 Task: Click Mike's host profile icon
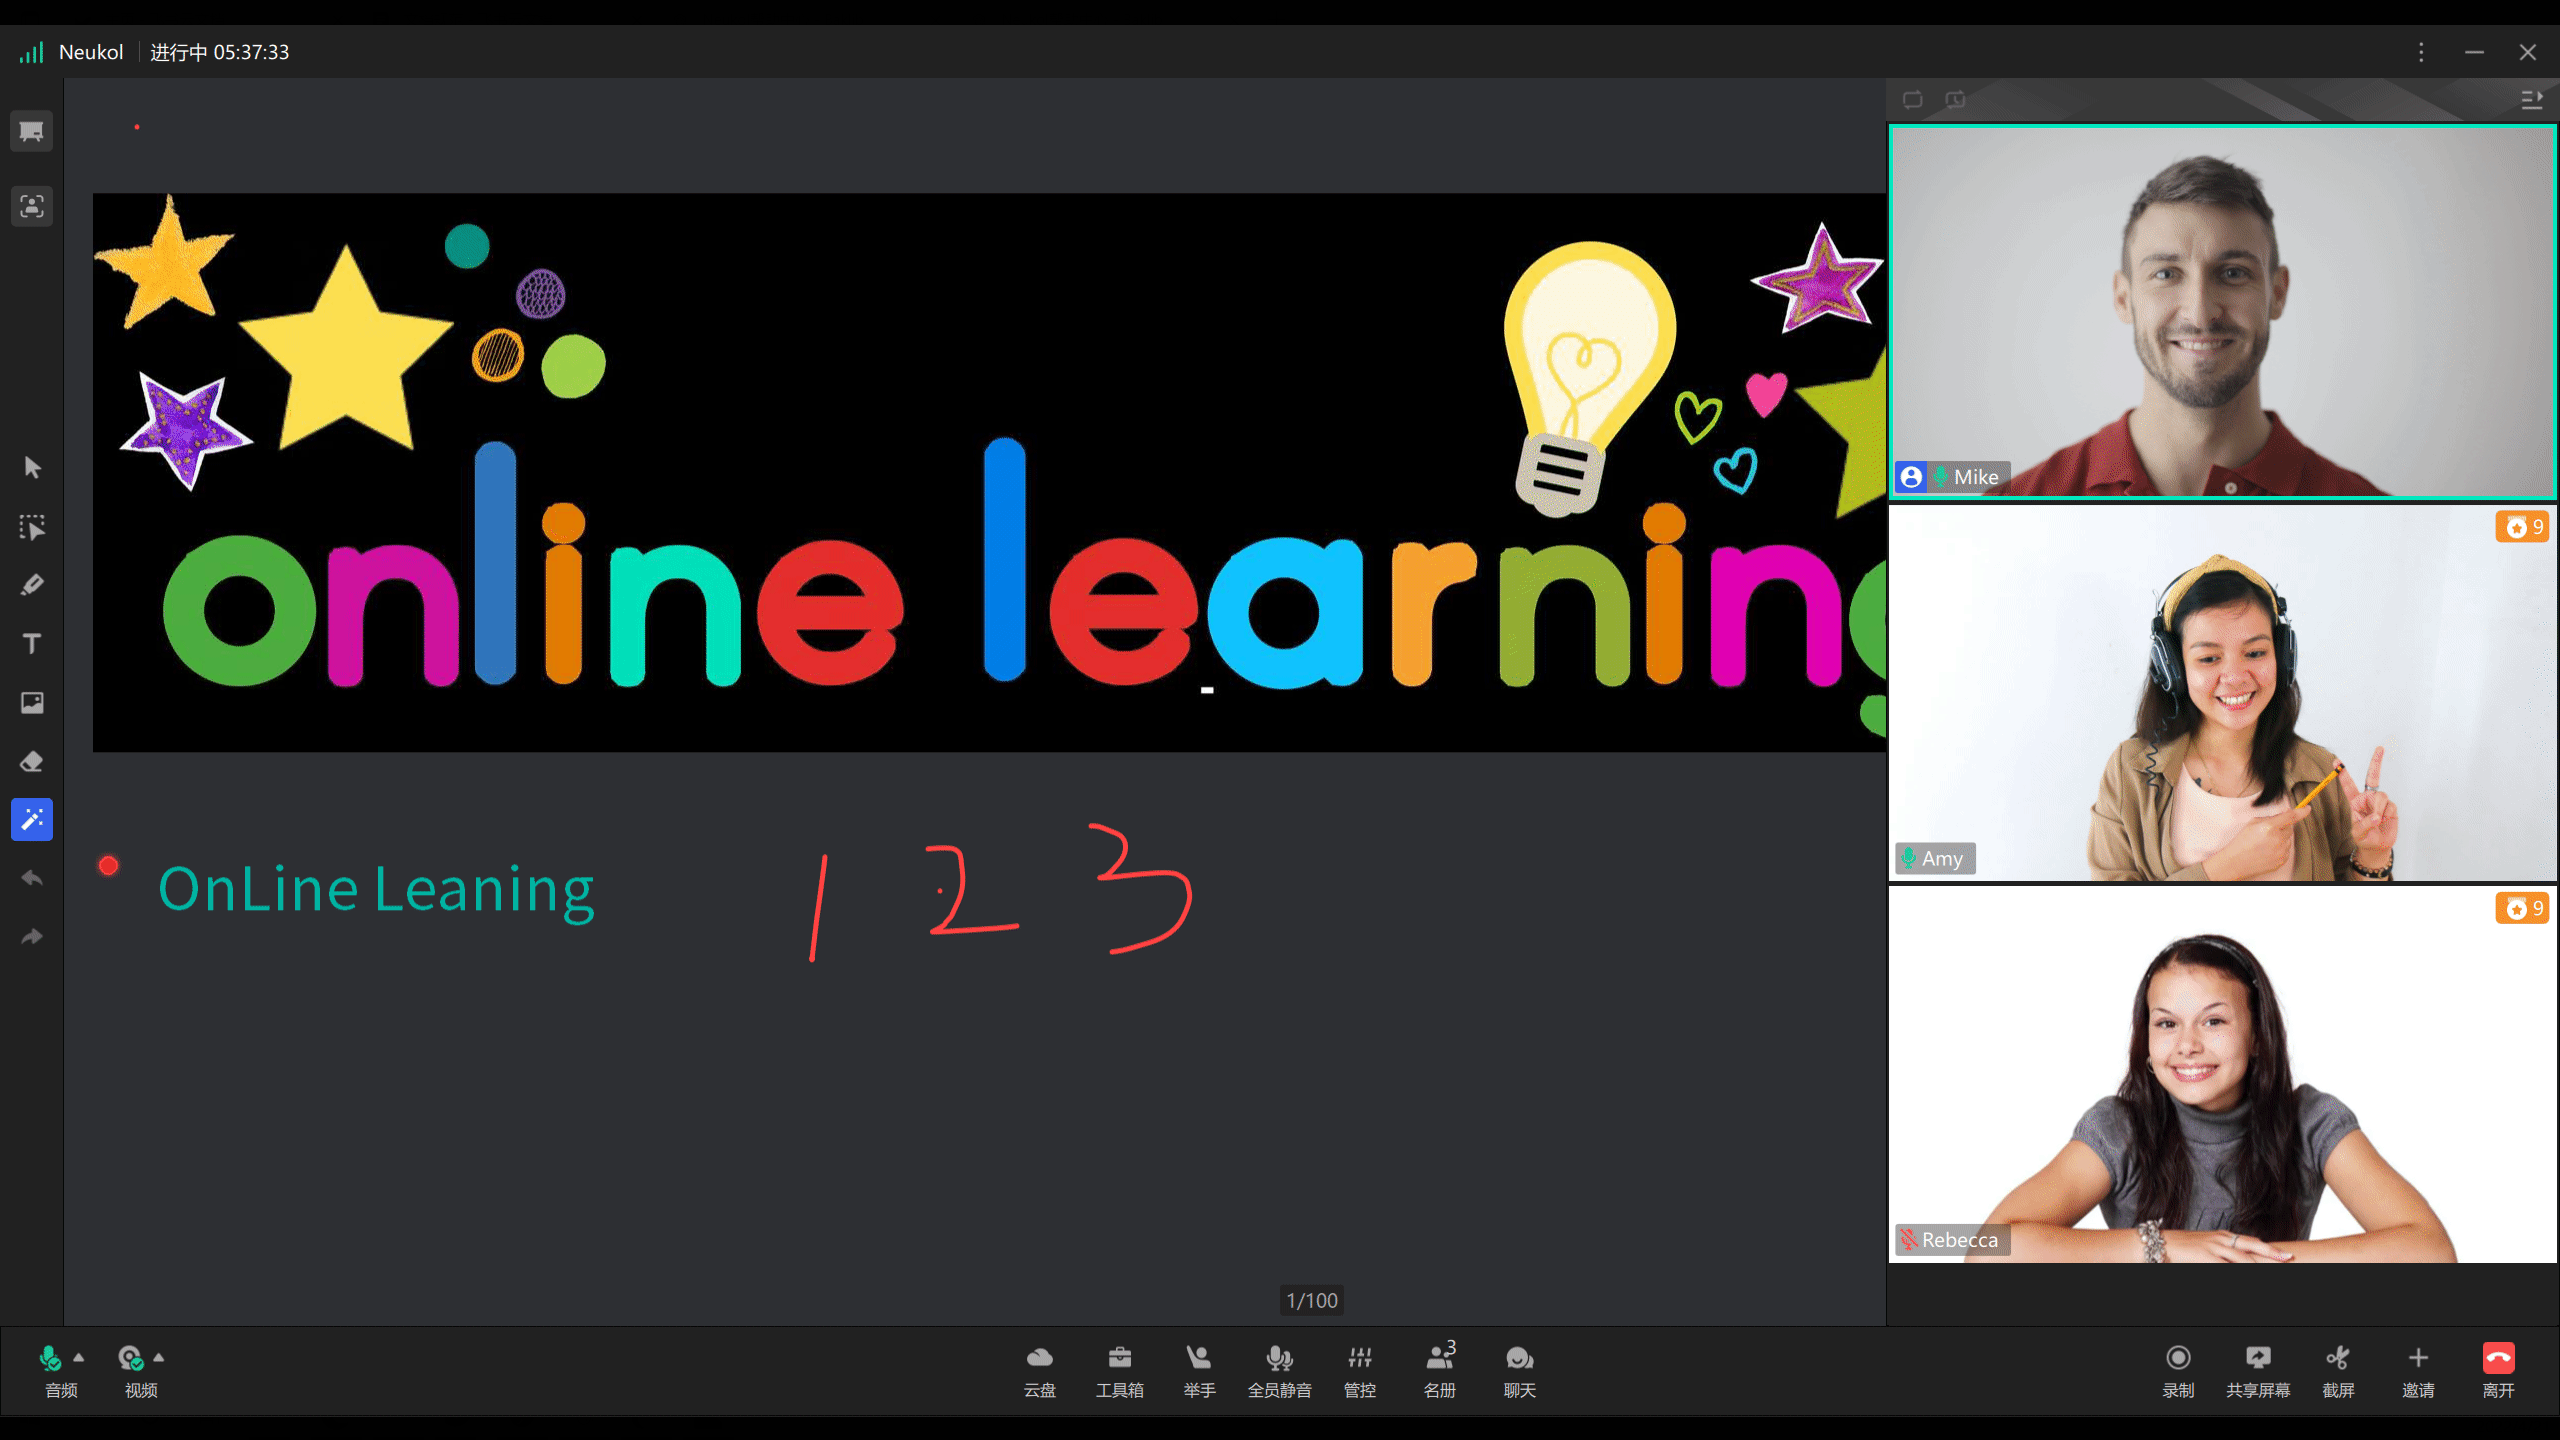(x=1911, y=477)
